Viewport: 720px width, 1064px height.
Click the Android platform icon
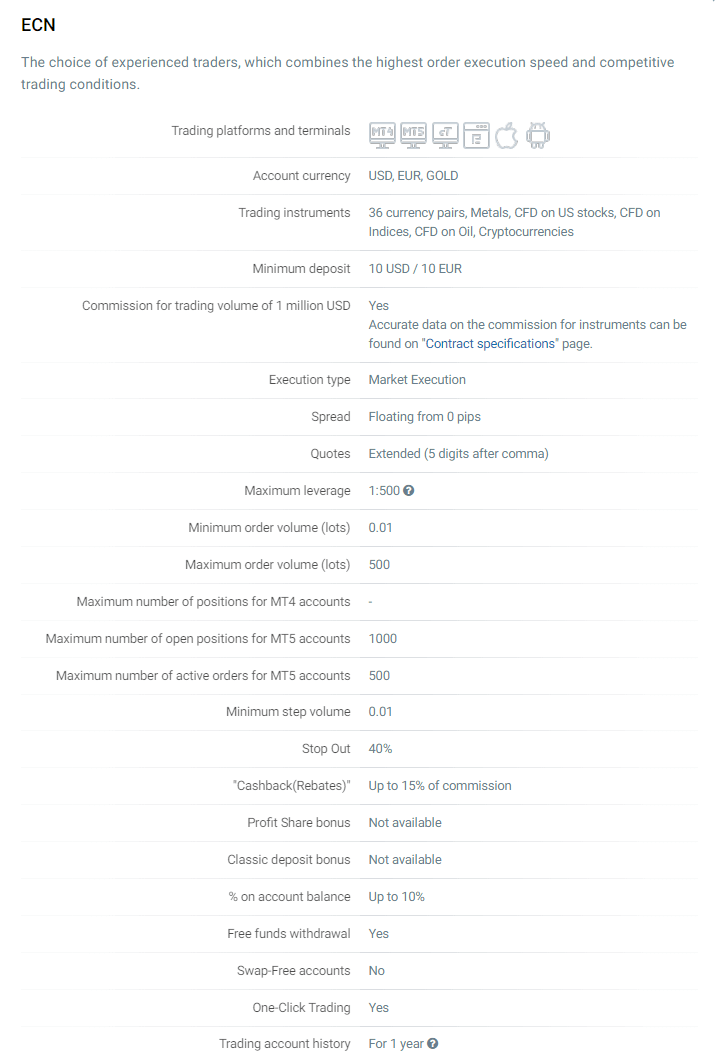click(x=538, y=135)
